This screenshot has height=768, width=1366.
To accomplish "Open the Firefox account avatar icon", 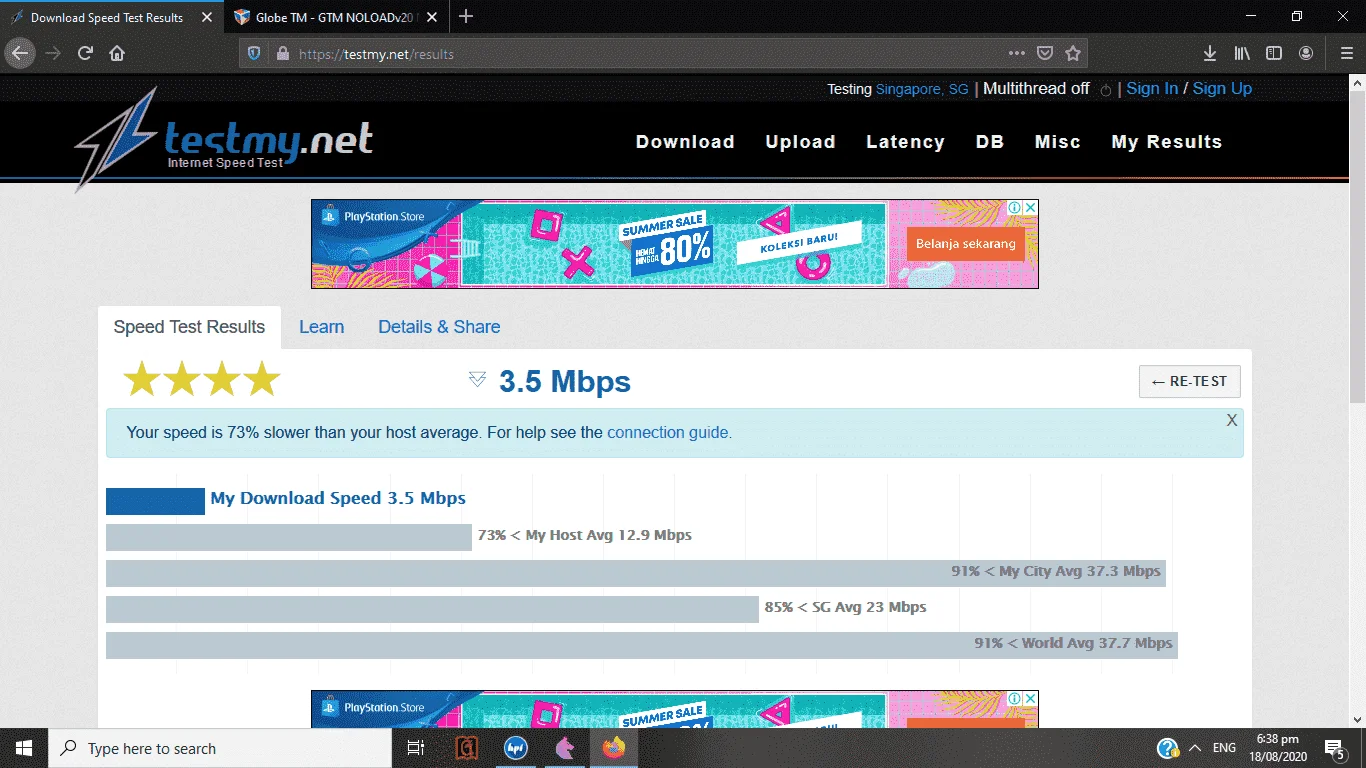I will point(1306,53).
